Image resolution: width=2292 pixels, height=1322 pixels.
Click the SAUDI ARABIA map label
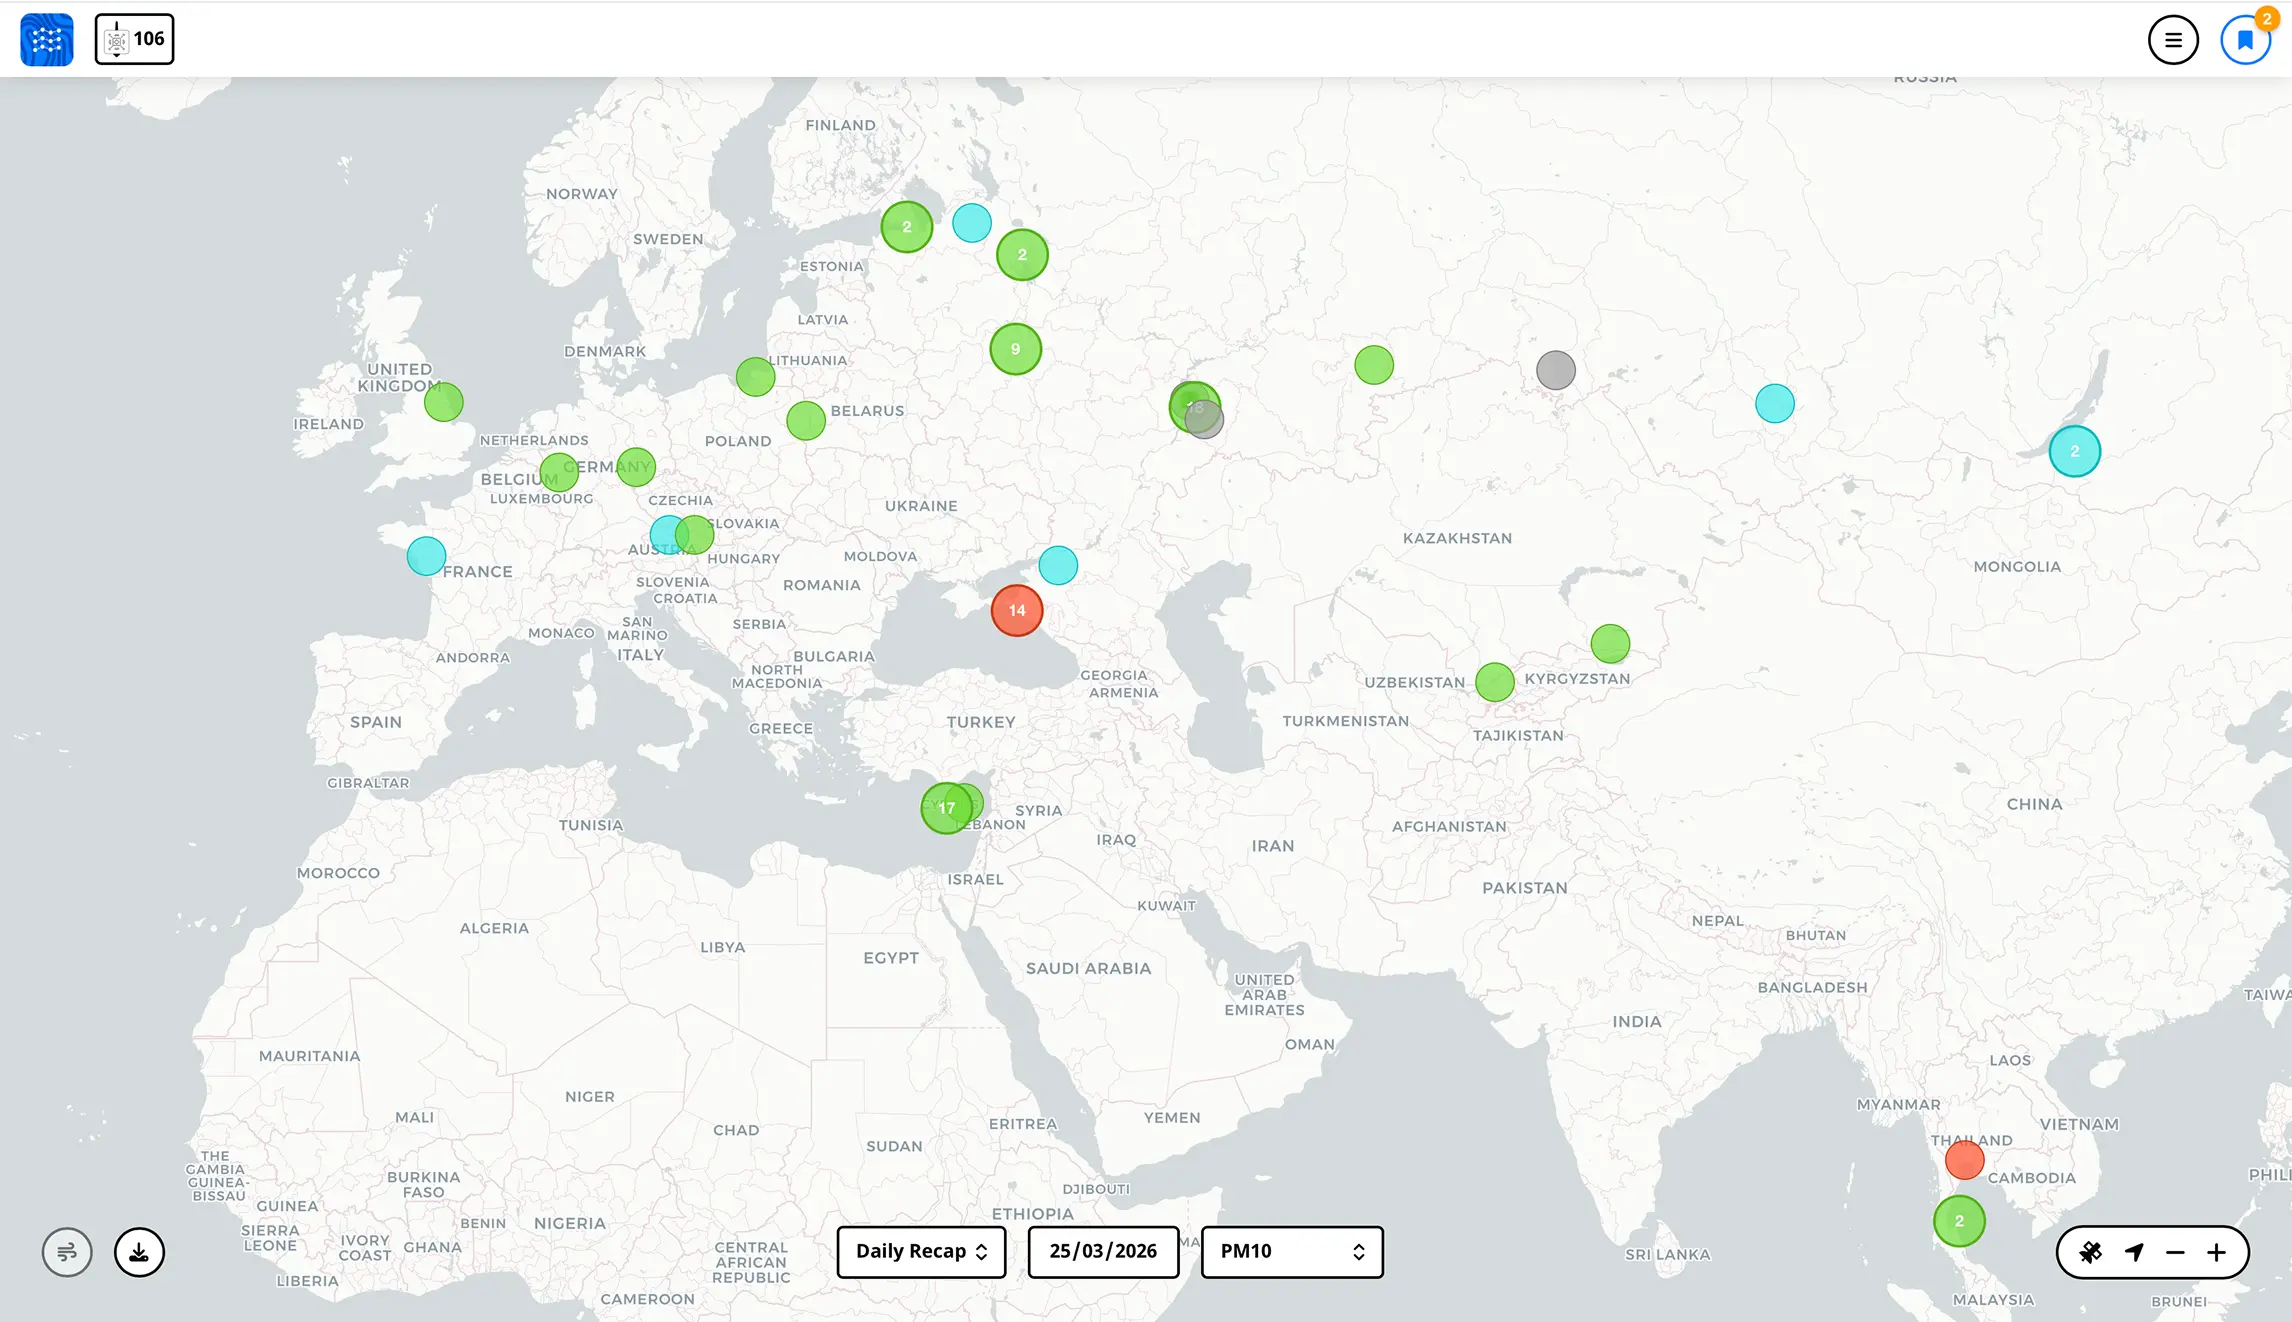point(1088,969)
